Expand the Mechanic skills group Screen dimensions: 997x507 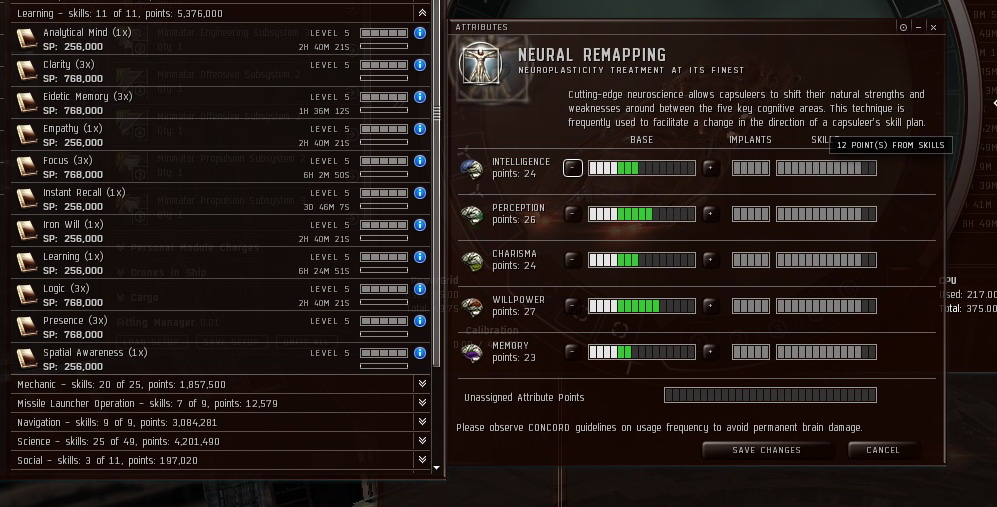point(422,384)
